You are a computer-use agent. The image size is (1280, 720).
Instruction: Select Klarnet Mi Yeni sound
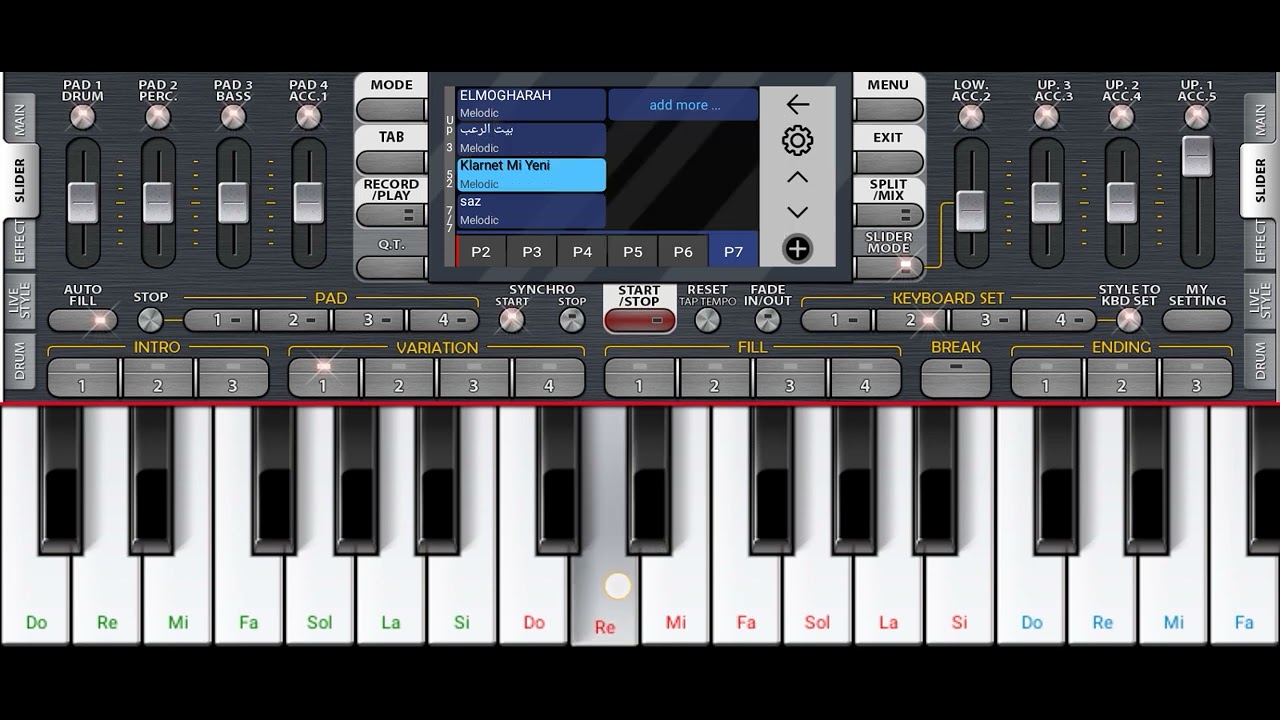[531, 174]
